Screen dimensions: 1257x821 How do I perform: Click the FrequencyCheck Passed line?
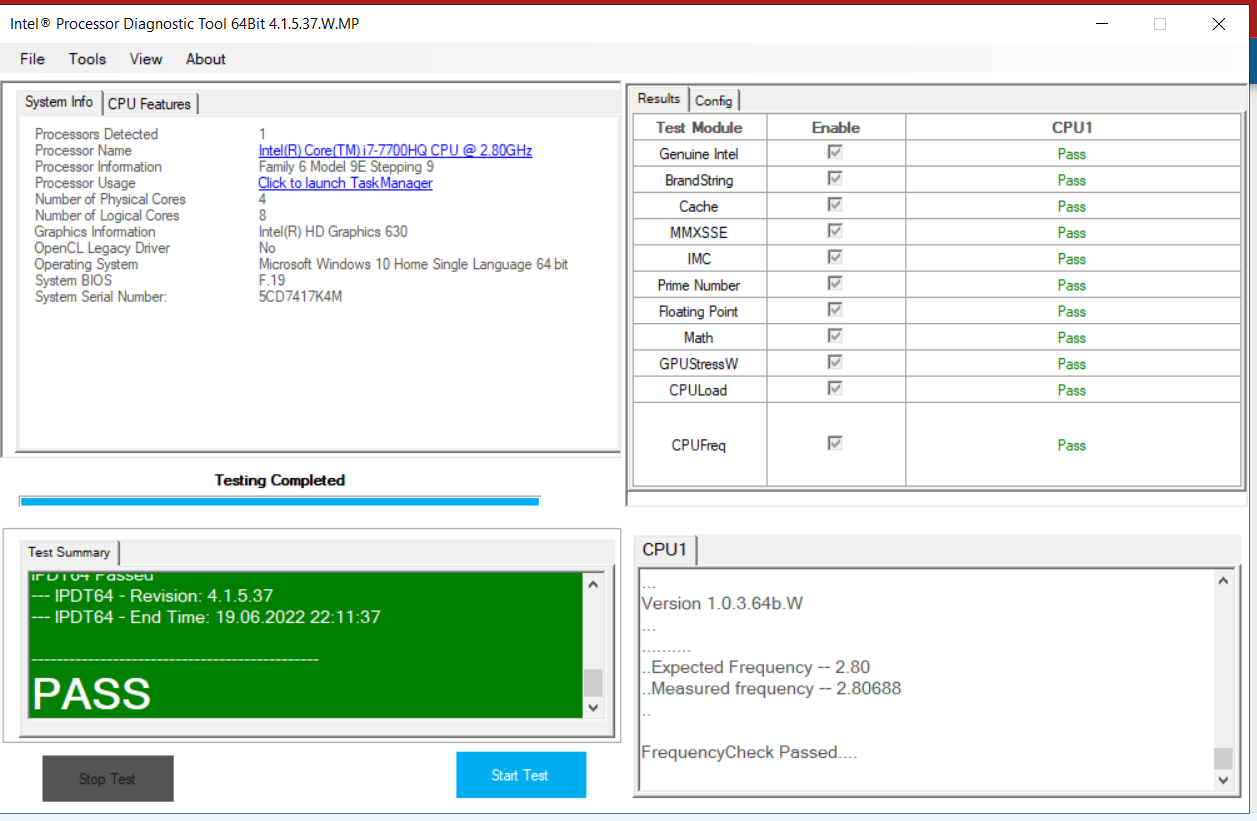[x=749, y=752]
